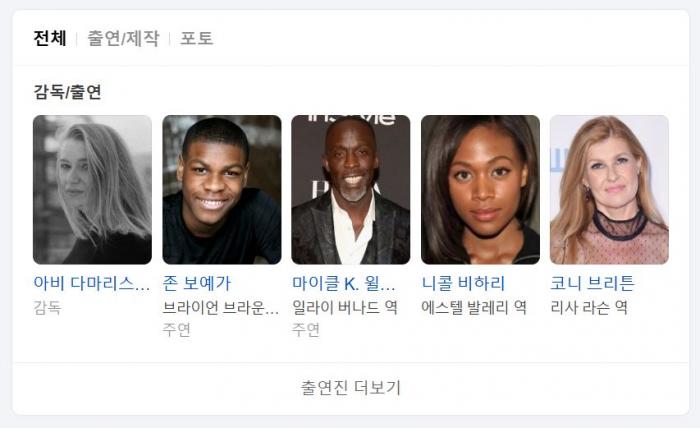Switch to the 출연/제작 tab
The image size is (700, 428).
point(123,38)
